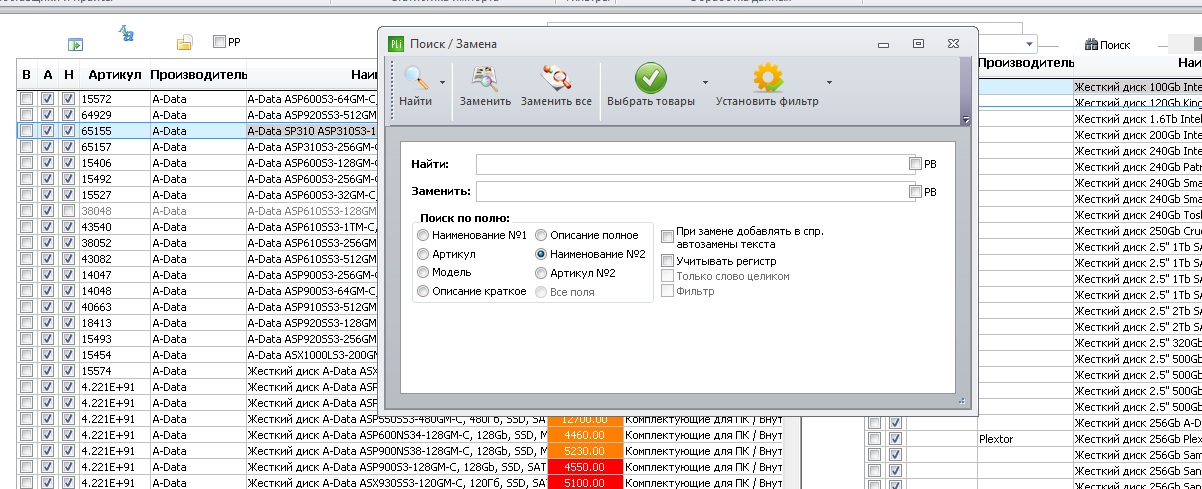Toggle the A column checkbox in row 64929
Viewport: 1202px width, 489px height.
47,115
